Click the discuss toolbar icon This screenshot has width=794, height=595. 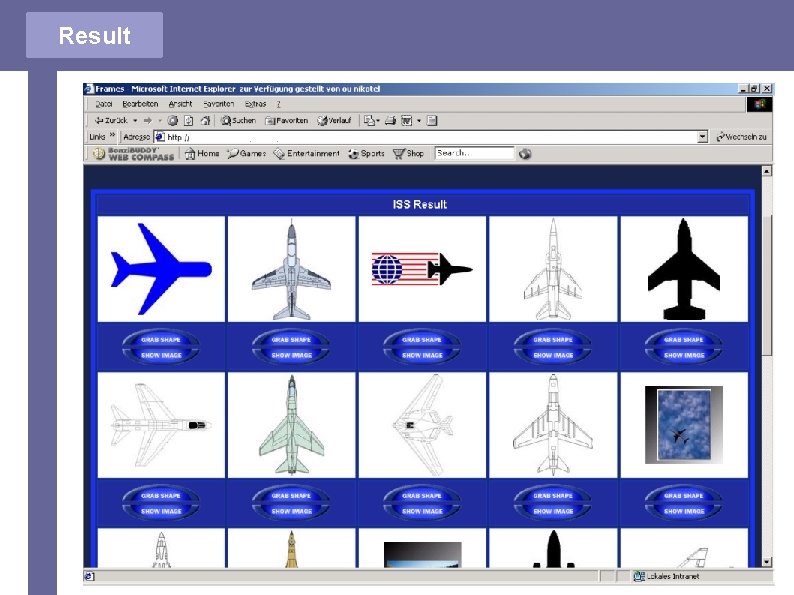[432, 121]
